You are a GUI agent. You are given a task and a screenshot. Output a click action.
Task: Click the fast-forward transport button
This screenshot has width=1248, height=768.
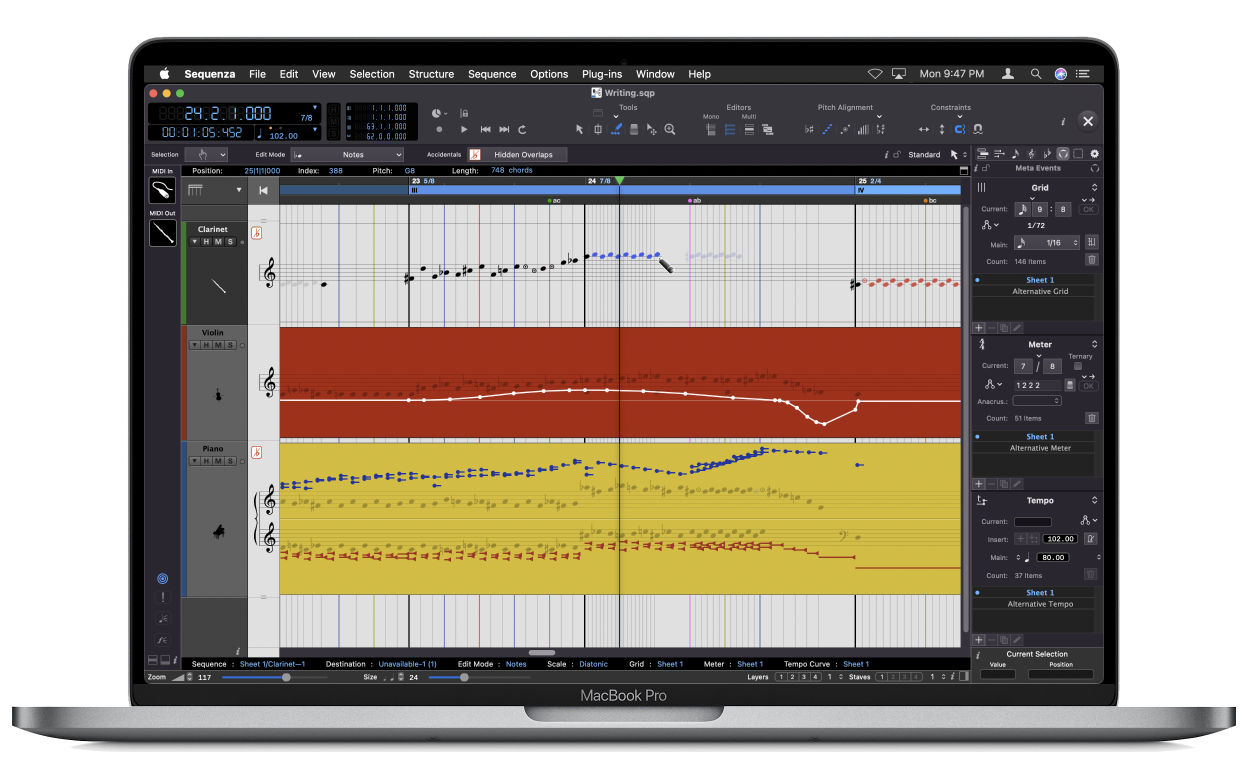click(x=504, y=129)
